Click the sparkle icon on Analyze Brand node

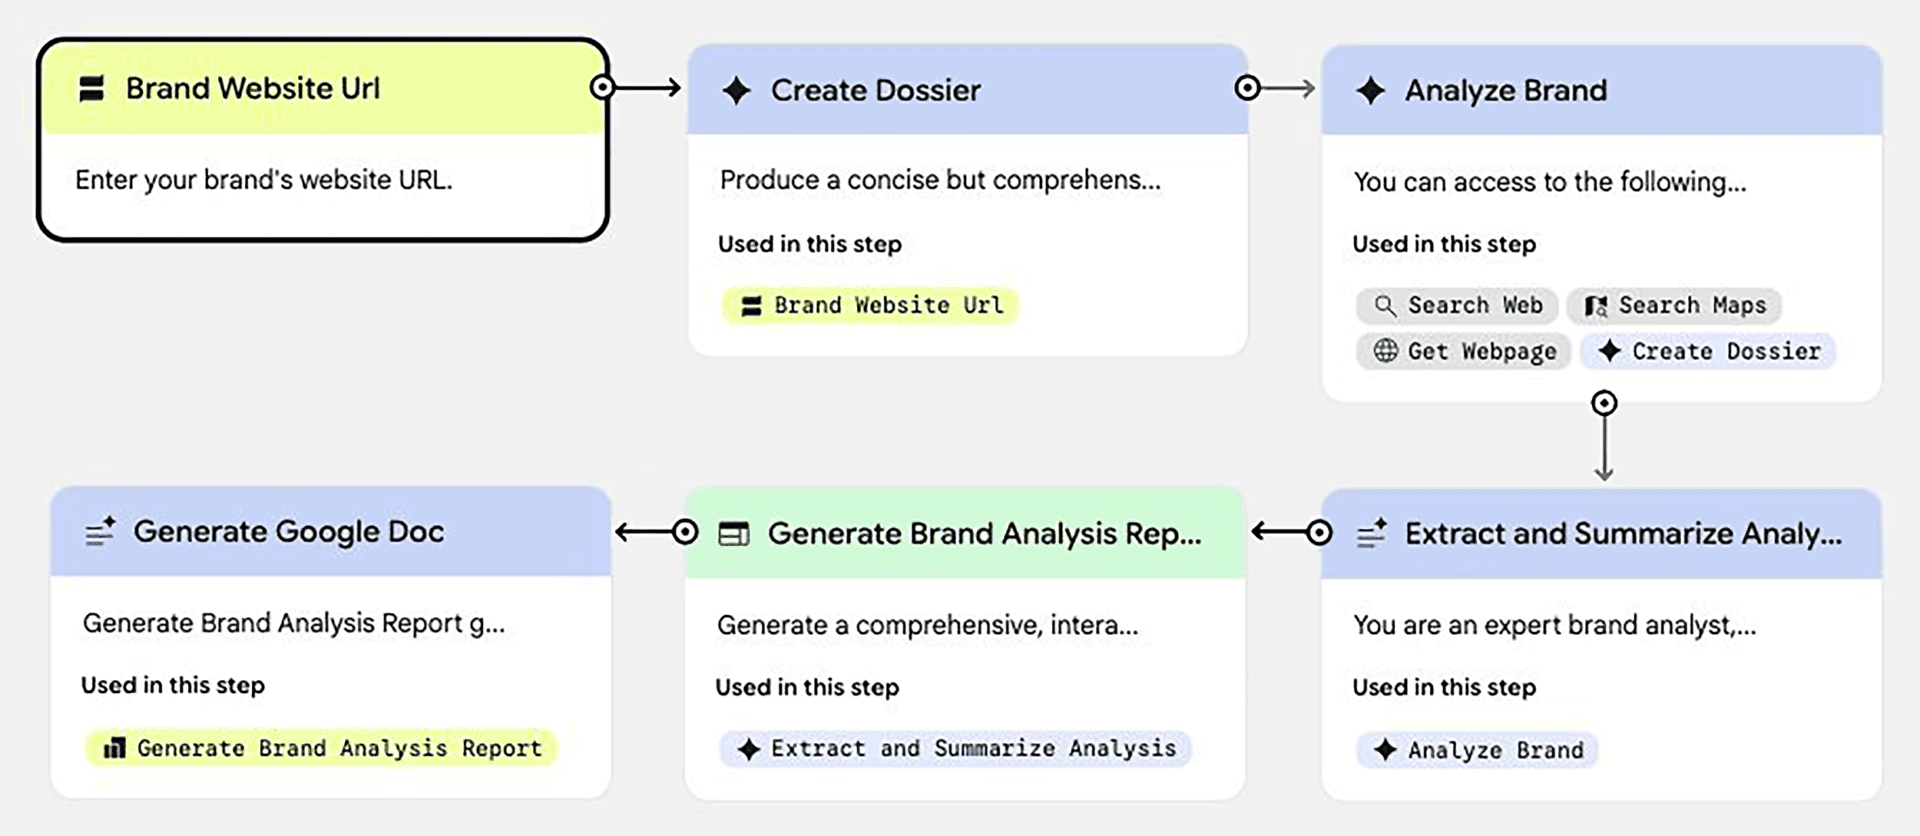(1371, 91)
